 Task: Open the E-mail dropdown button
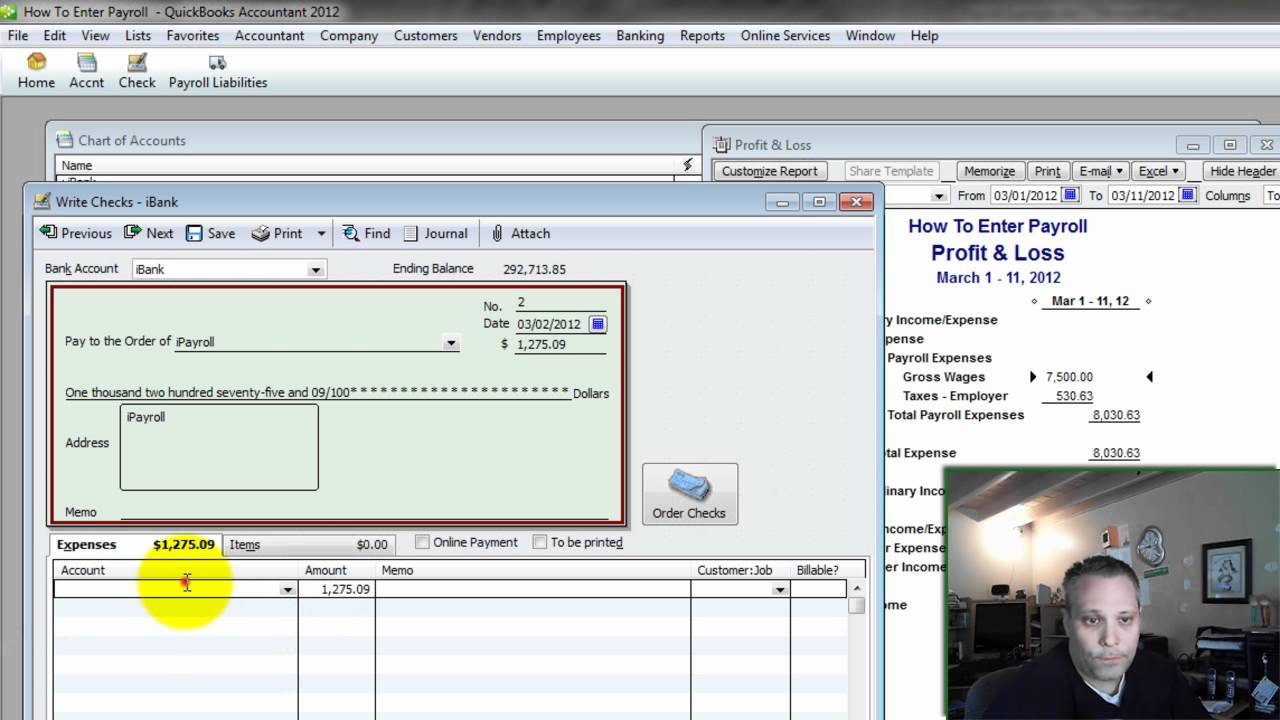tap(1101, 171)
